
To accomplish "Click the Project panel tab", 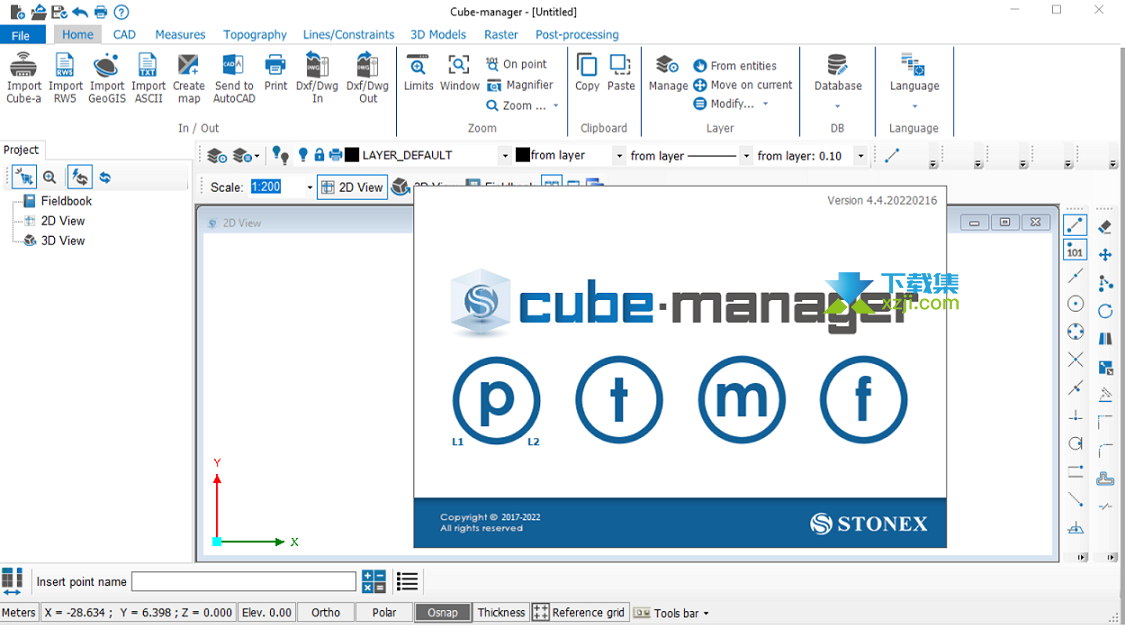I will tap(22, 150).
